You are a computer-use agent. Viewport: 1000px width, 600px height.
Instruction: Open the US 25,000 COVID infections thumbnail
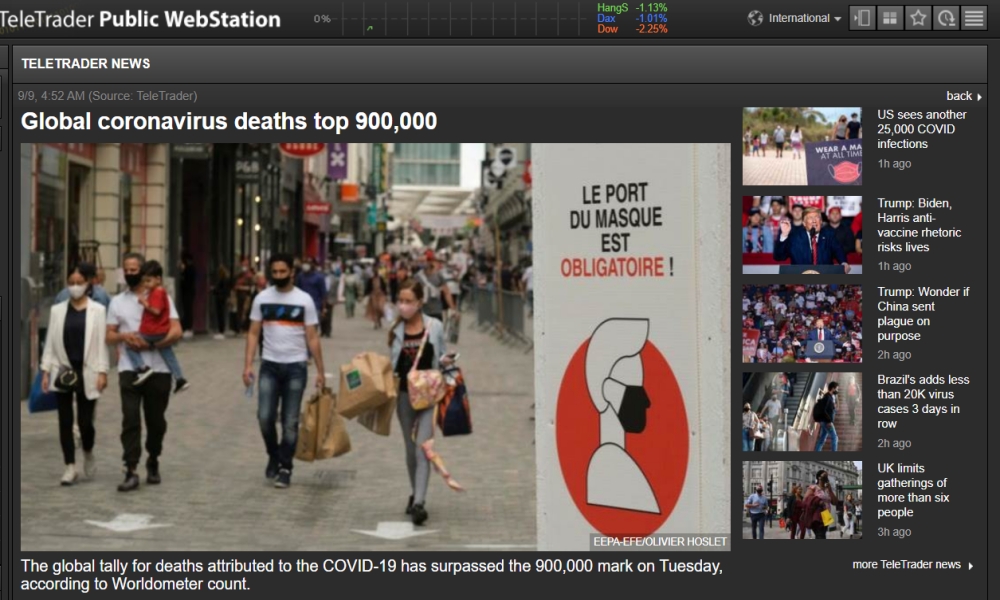pyautogui.click(x=802, y=147)
